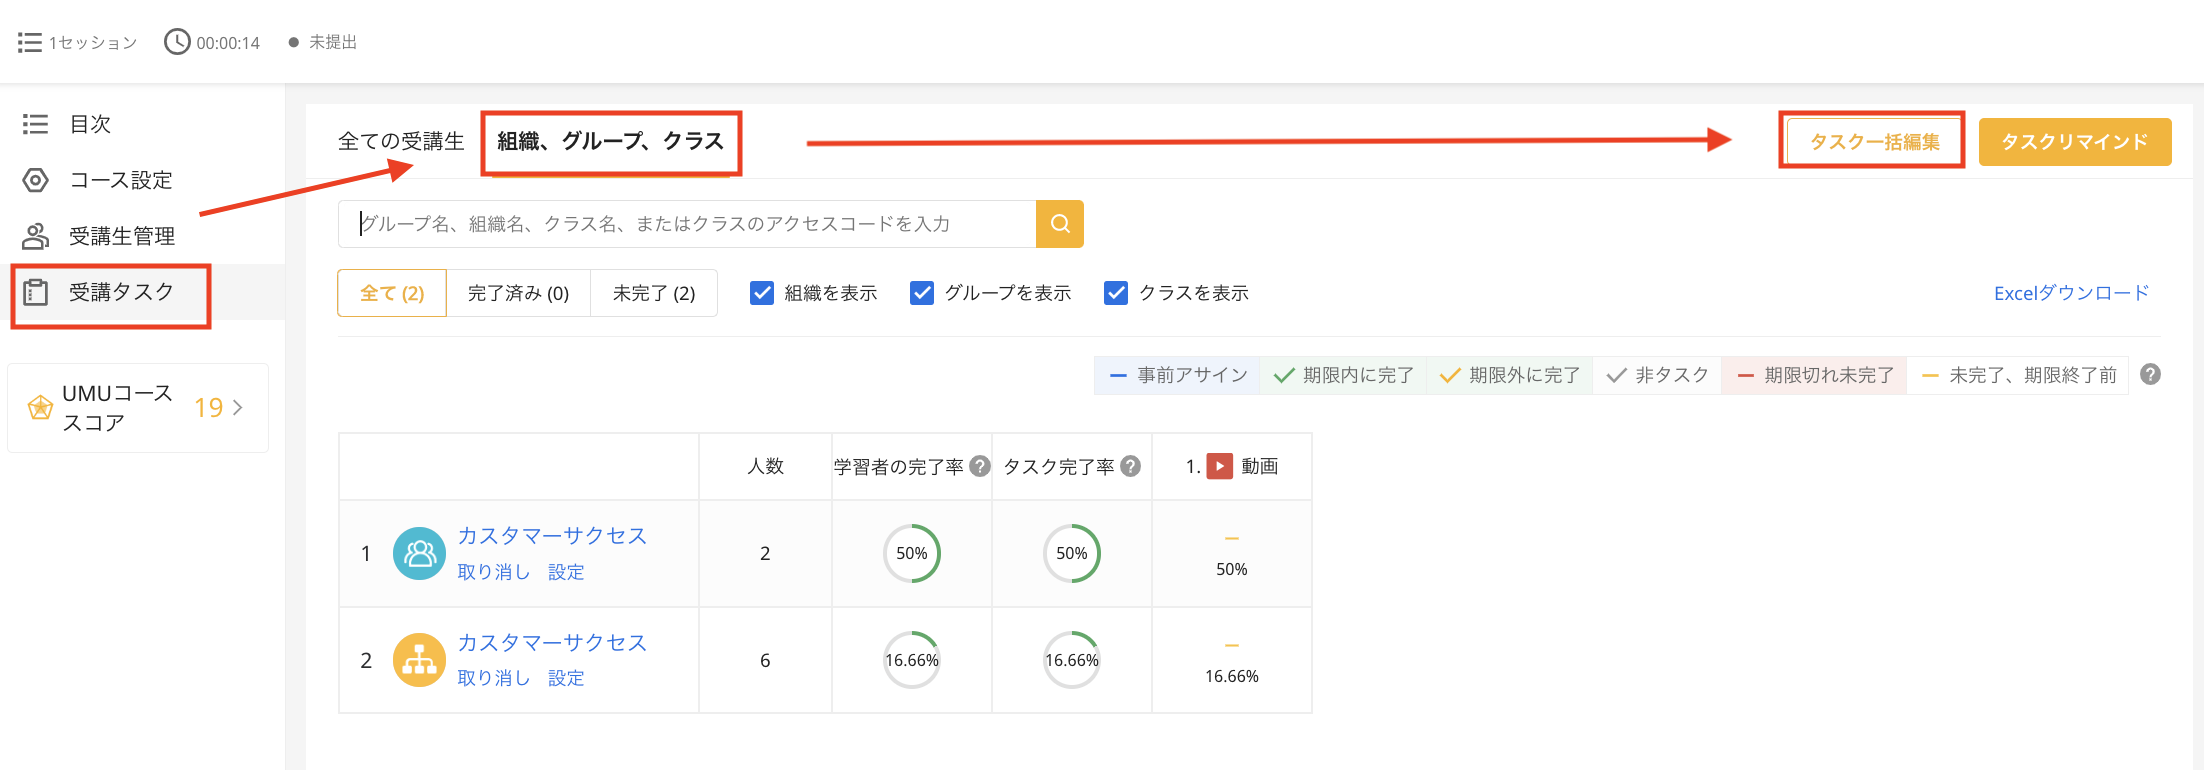This screenshot has height=770, width=2204.
Task: Click the session list icon in top bar
Action: (30, 43)
